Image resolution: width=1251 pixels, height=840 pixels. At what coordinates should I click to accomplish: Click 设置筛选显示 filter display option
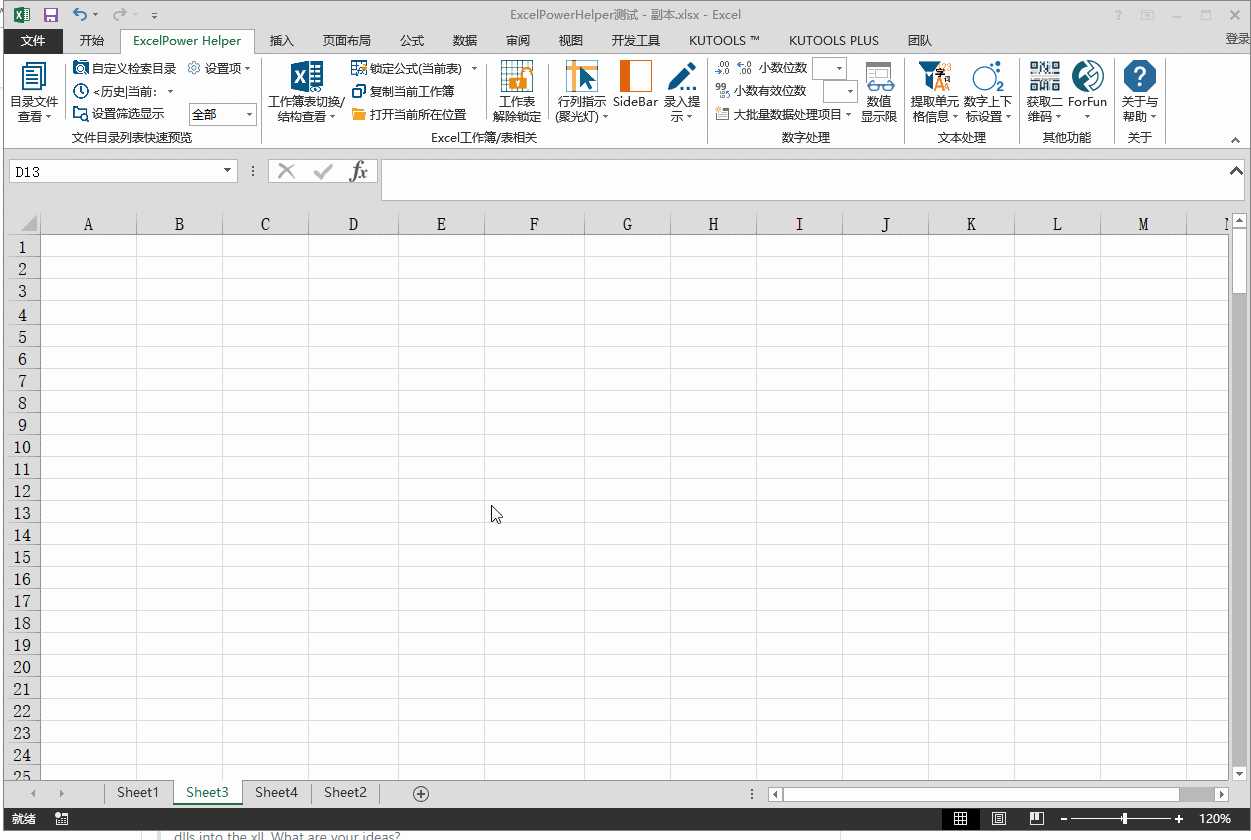point(118,114)
